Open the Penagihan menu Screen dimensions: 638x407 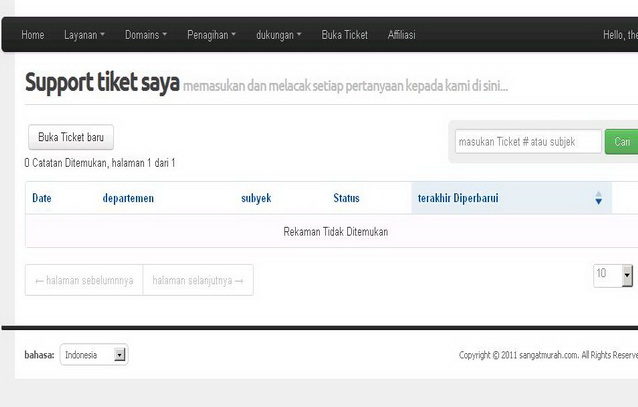pyautogui.click(x=211, y=35)
